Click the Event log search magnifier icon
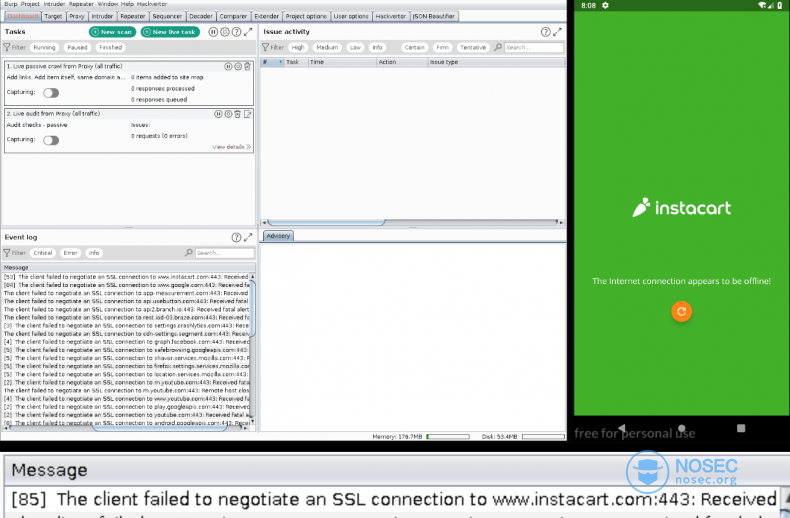Screen dimensions: 790x518 (x=188, y=253)
